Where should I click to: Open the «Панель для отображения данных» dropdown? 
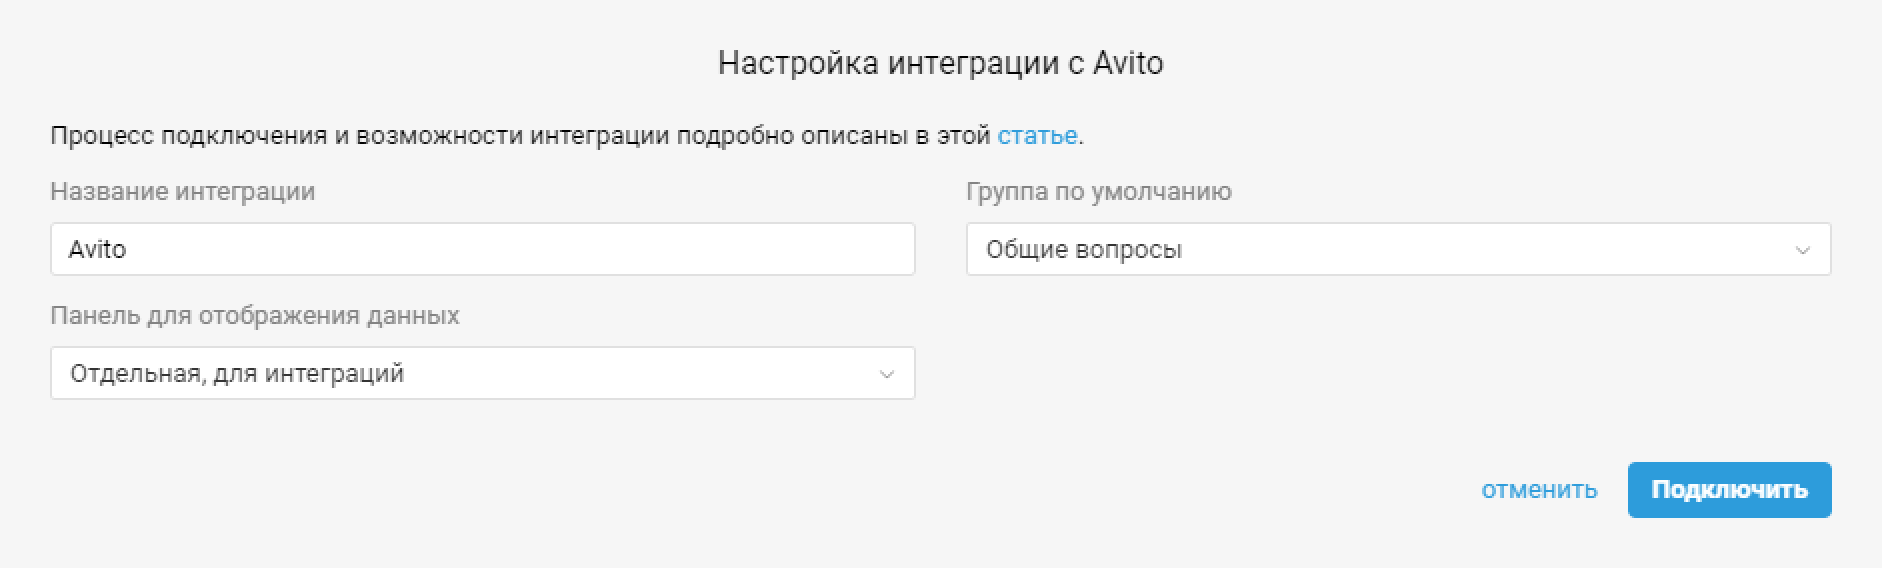pyautogui.click(x=483, y=373)
